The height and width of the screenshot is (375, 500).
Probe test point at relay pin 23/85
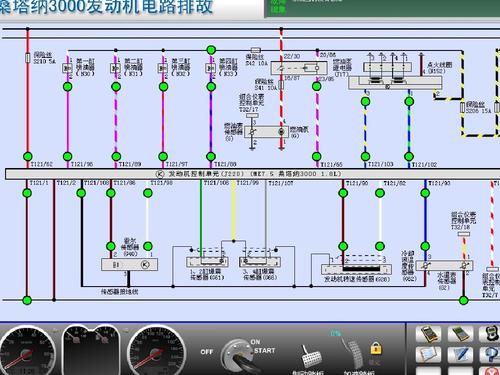click(x=317, y=86)
